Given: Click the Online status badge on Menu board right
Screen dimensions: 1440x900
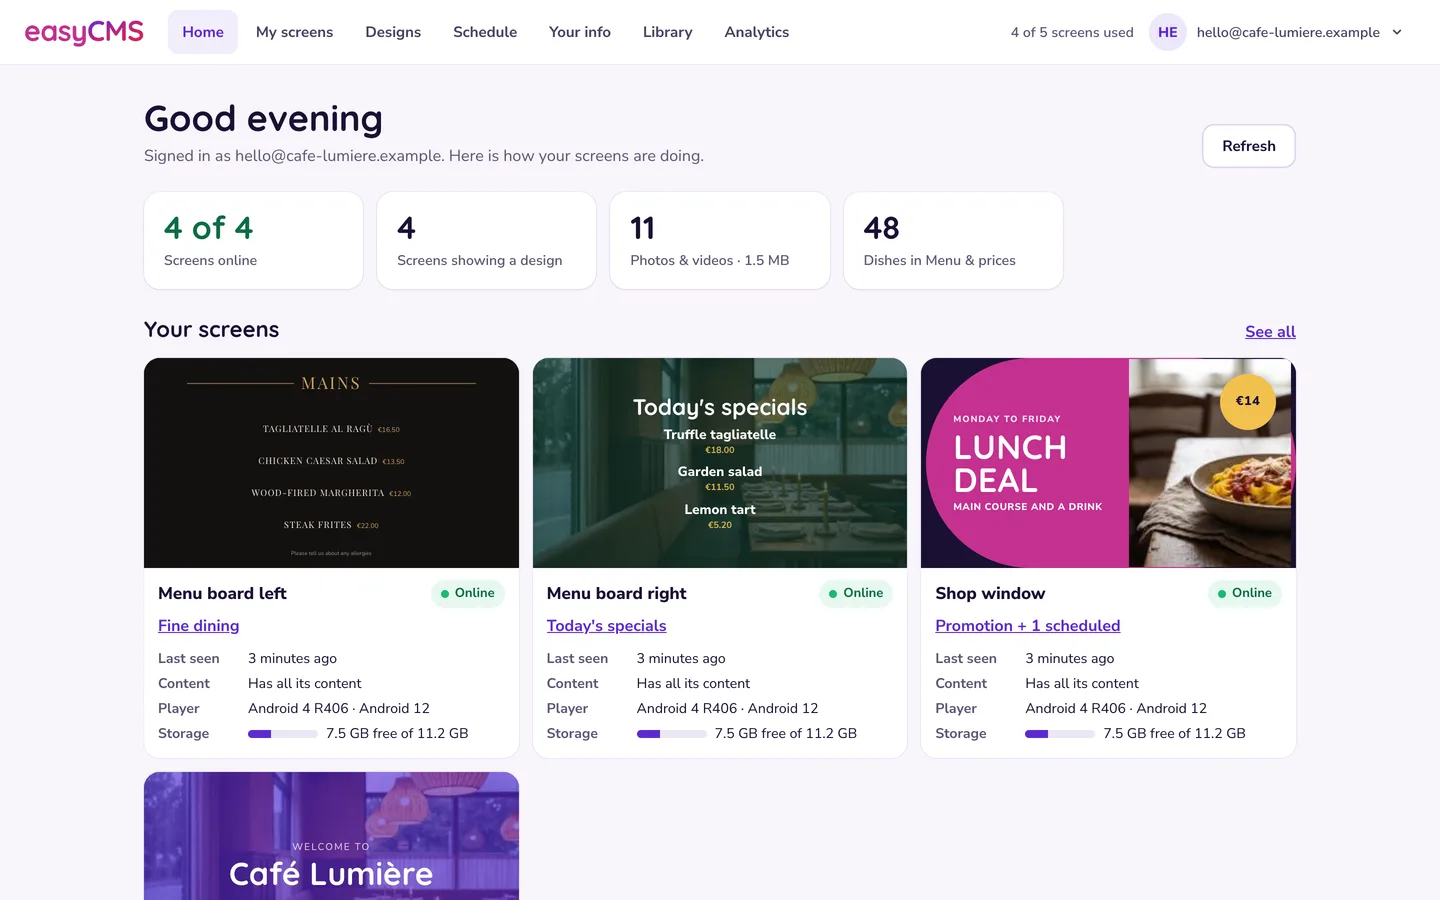Looking at the screenshot, I should (856, 593).
